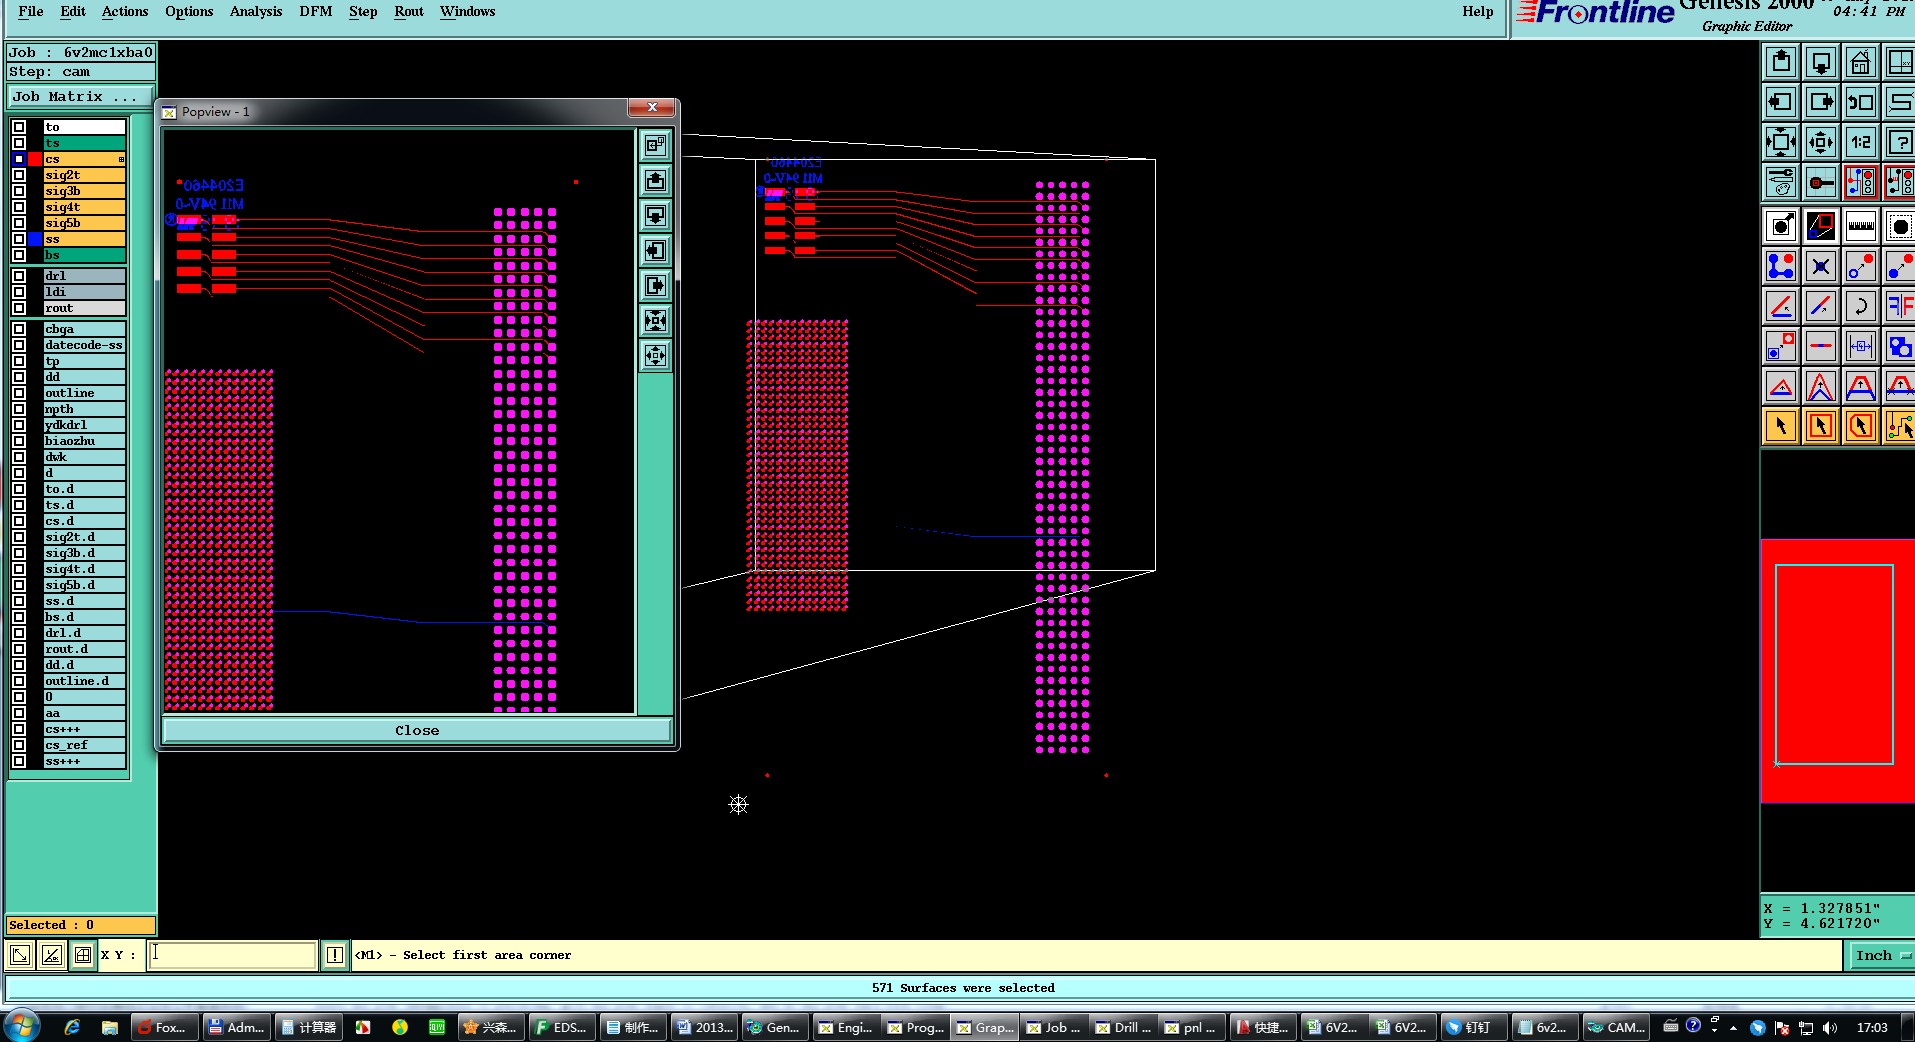Toggle the 'ss' layer display checkbox
This screenshot has height=1042, width=1915.
[19, 239]
